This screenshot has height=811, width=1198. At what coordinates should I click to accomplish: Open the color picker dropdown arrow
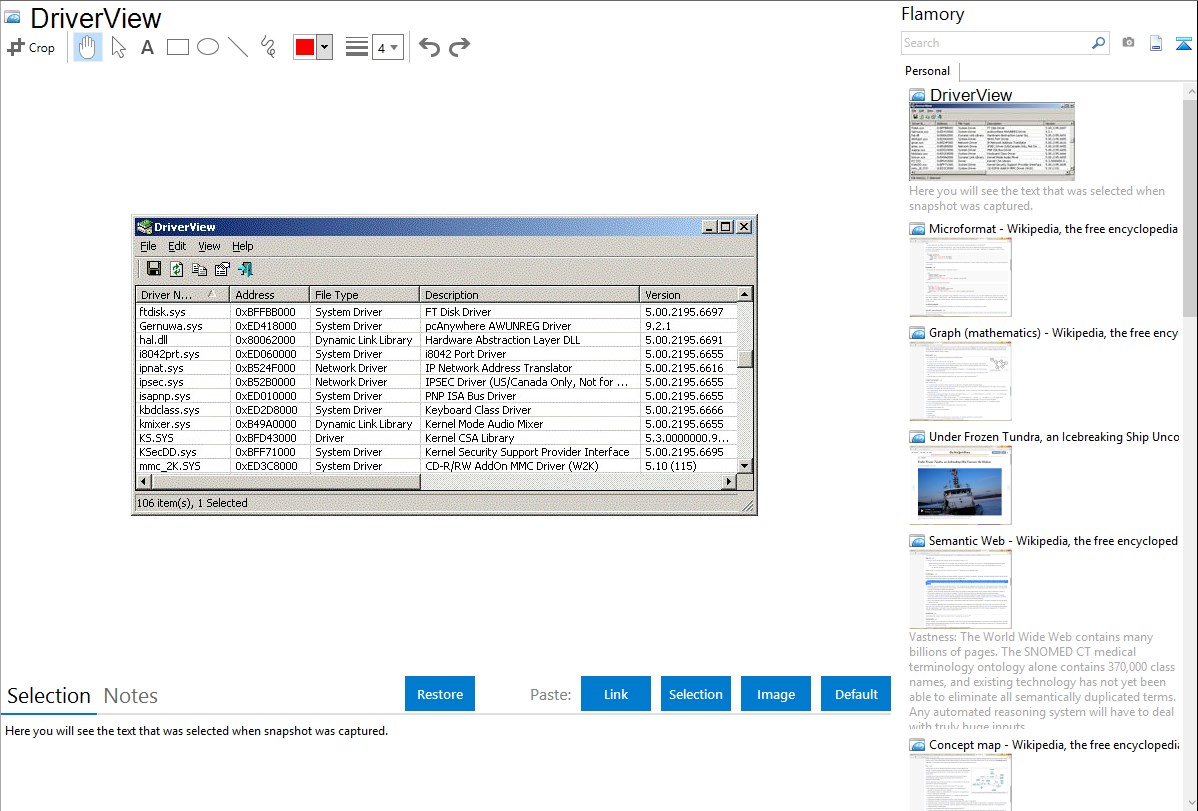(x=325, y=47)
